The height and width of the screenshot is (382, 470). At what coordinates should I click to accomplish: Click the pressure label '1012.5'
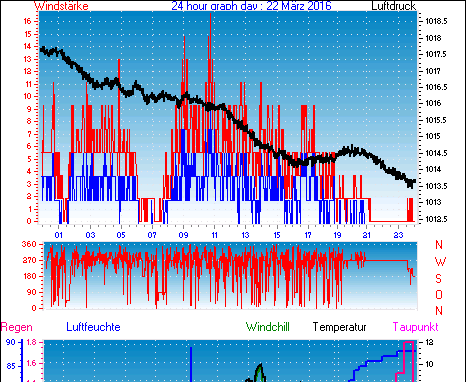click(x=436, y=219)
